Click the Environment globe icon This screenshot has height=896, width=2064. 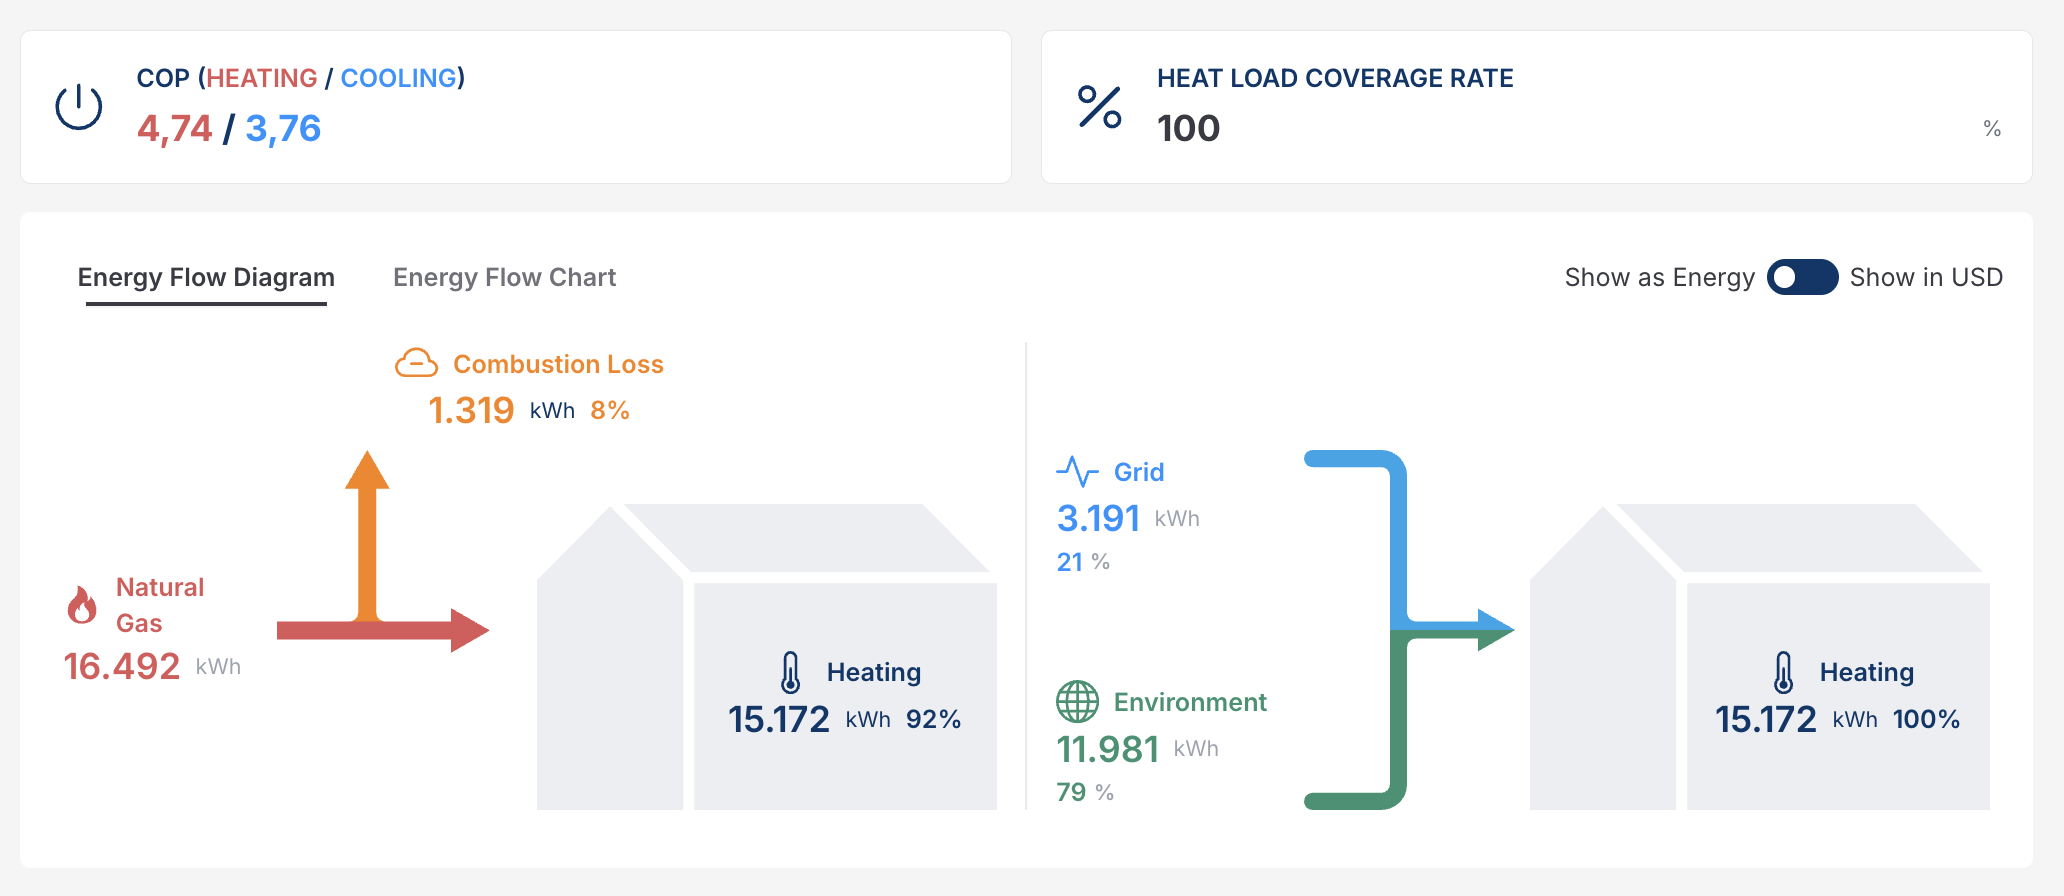(x=1077, y=702)
